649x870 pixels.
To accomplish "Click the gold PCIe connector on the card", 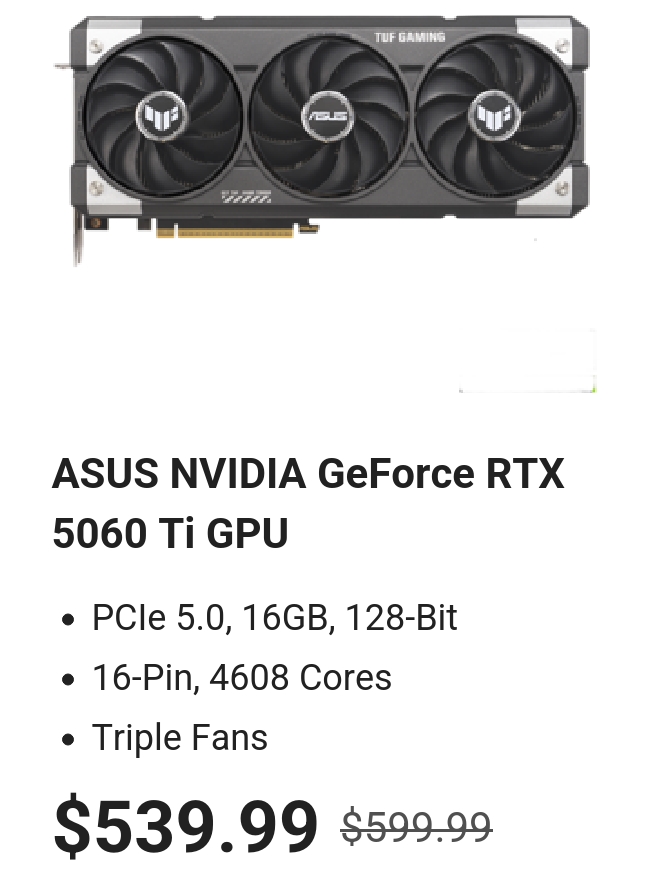I will 224,229.
